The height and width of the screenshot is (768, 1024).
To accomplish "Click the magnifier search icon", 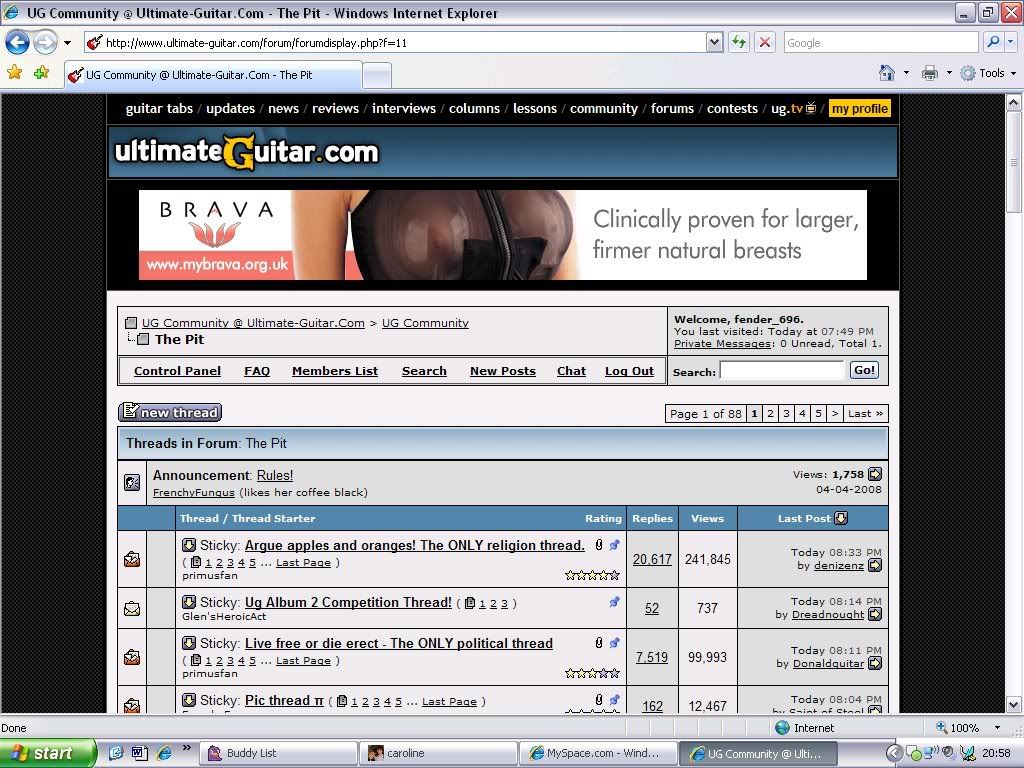I will click(x=993, y=42).
